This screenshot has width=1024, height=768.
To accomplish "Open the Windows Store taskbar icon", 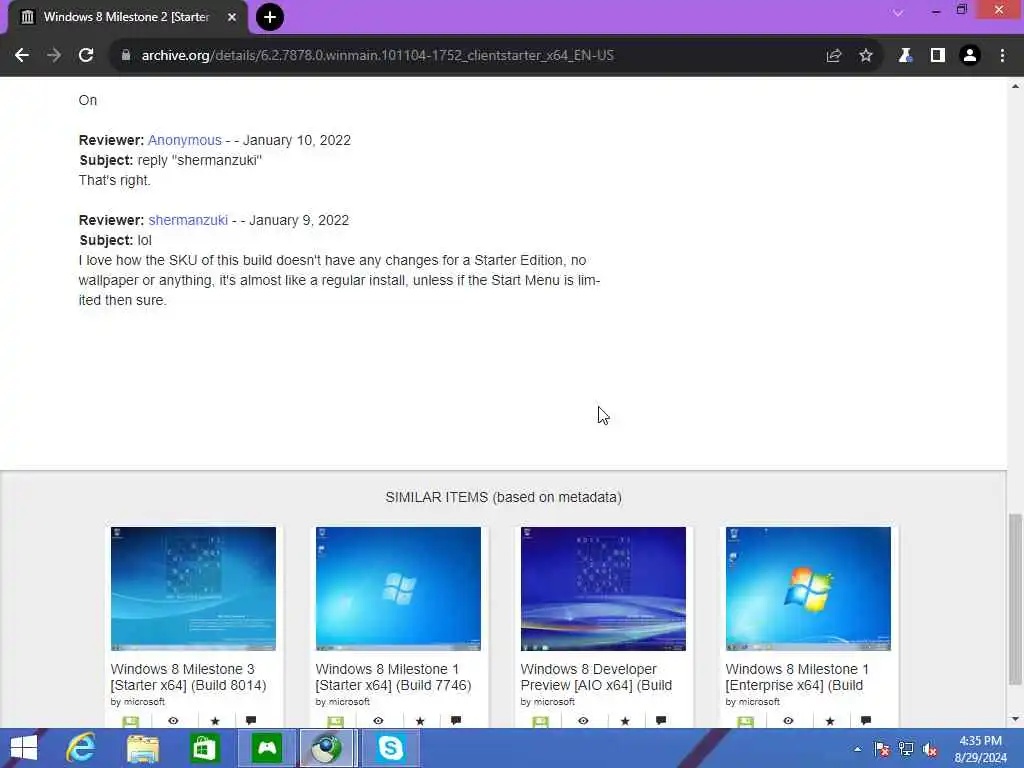I will point(204,748).
